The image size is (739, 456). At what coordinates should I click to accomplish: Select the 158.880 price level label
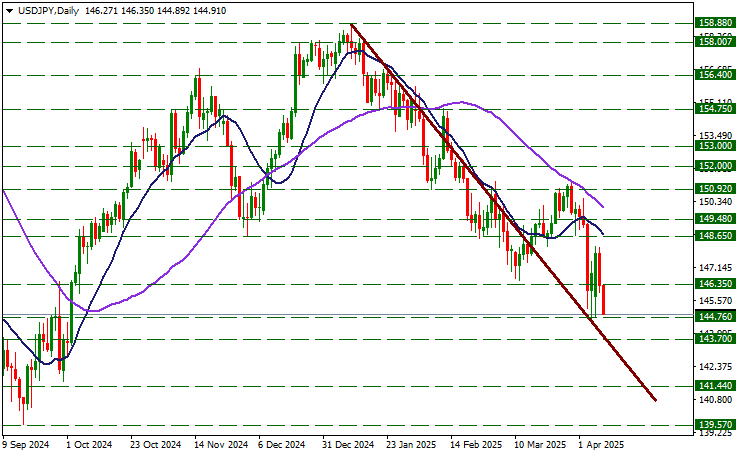(x=715, y=23)
